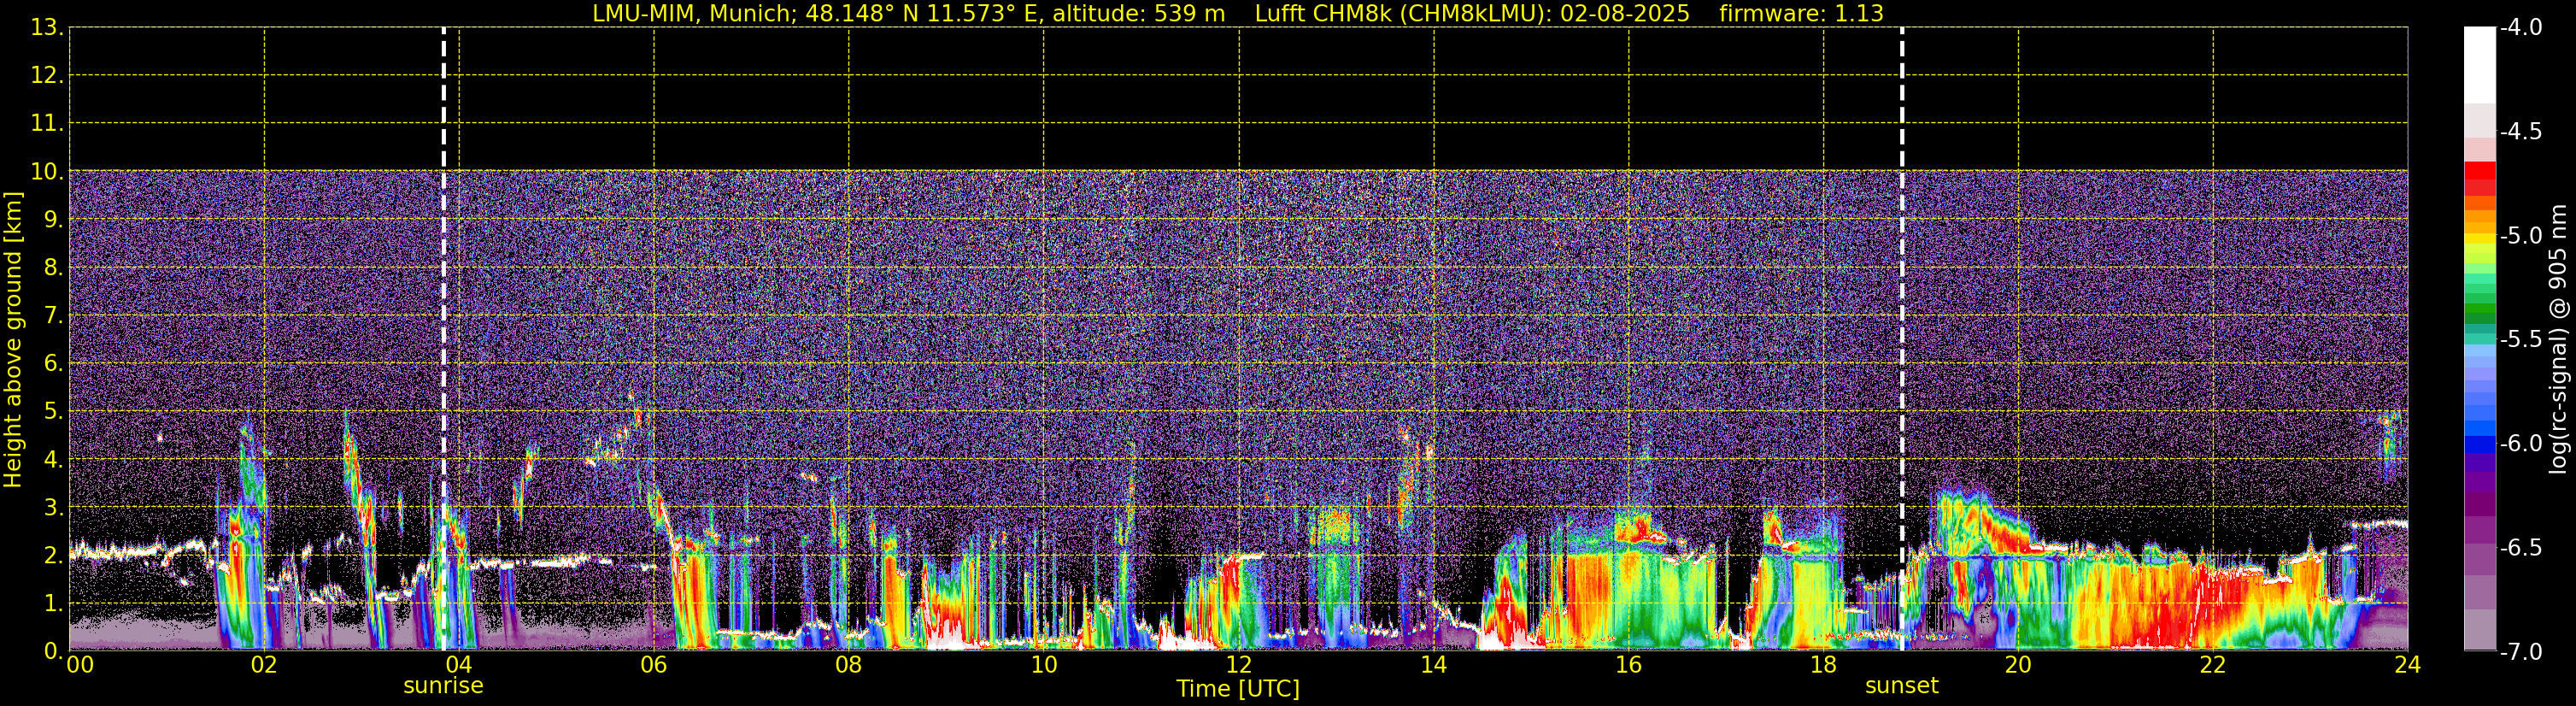The height and width of the screenshot is (706, 2576).
Task: Click the x-axis tick label '20'
Action: click(x=2018, y=665)
